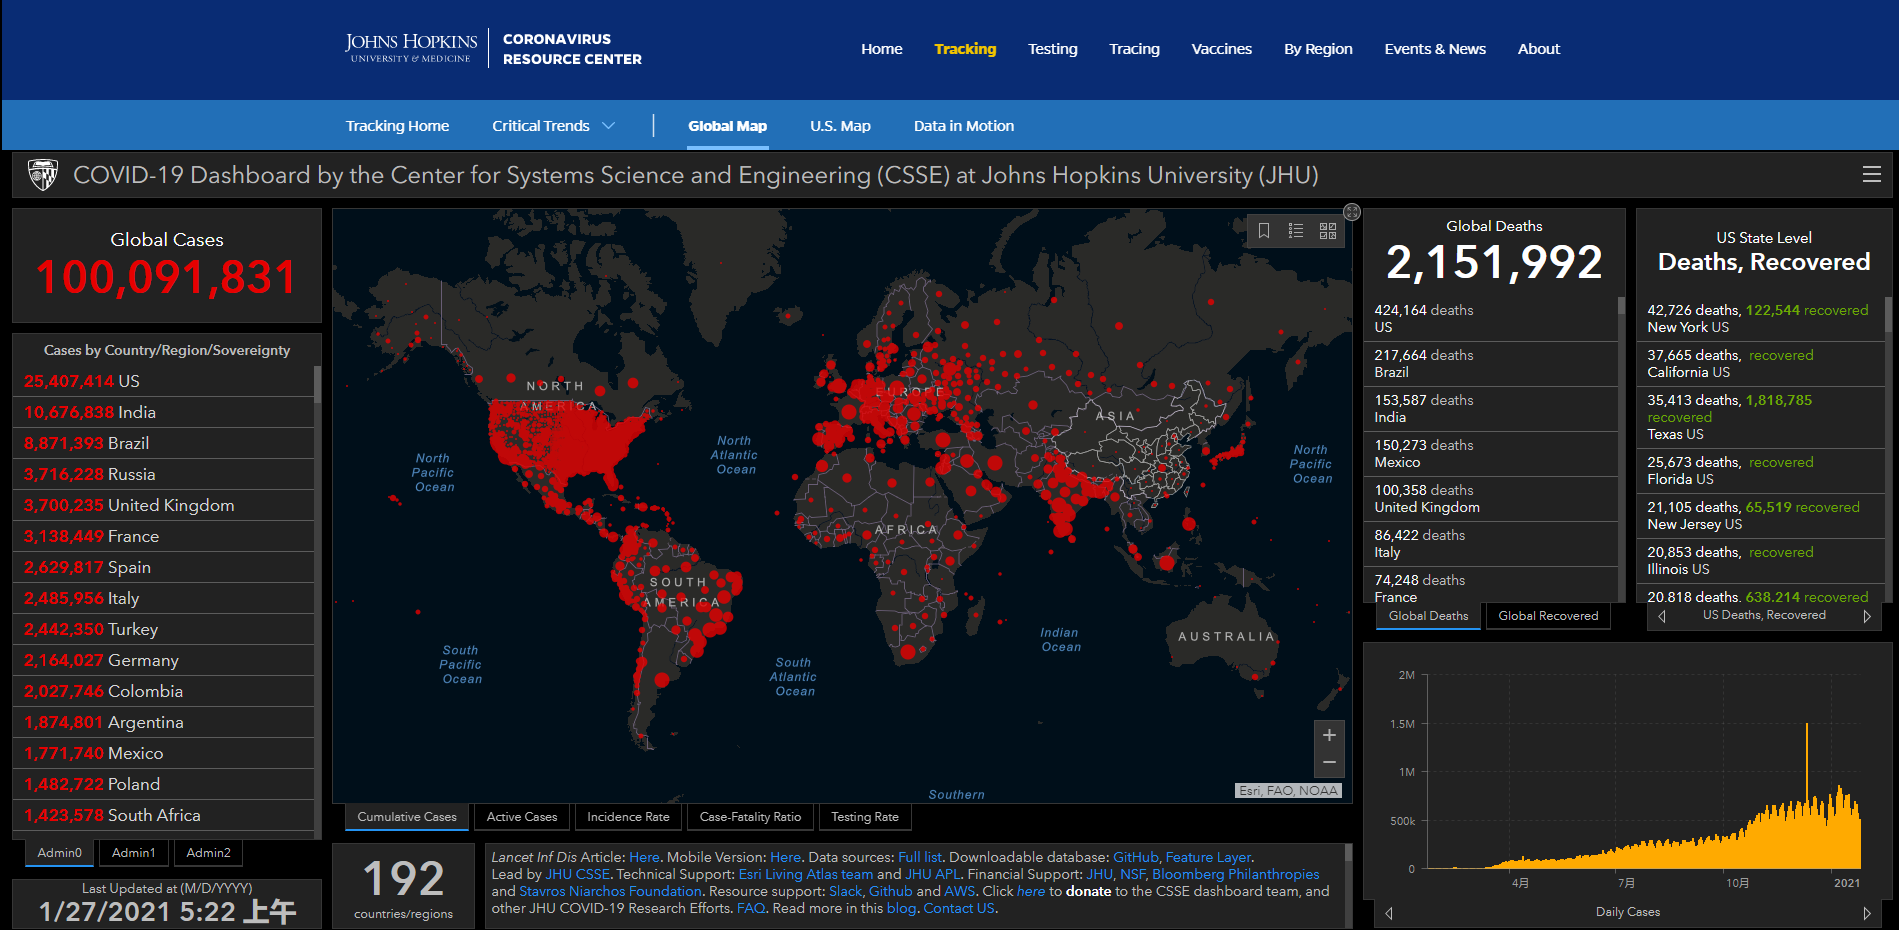Go to Tracking Home
This screenshot has width=1899, height=930.
[397, 126]
